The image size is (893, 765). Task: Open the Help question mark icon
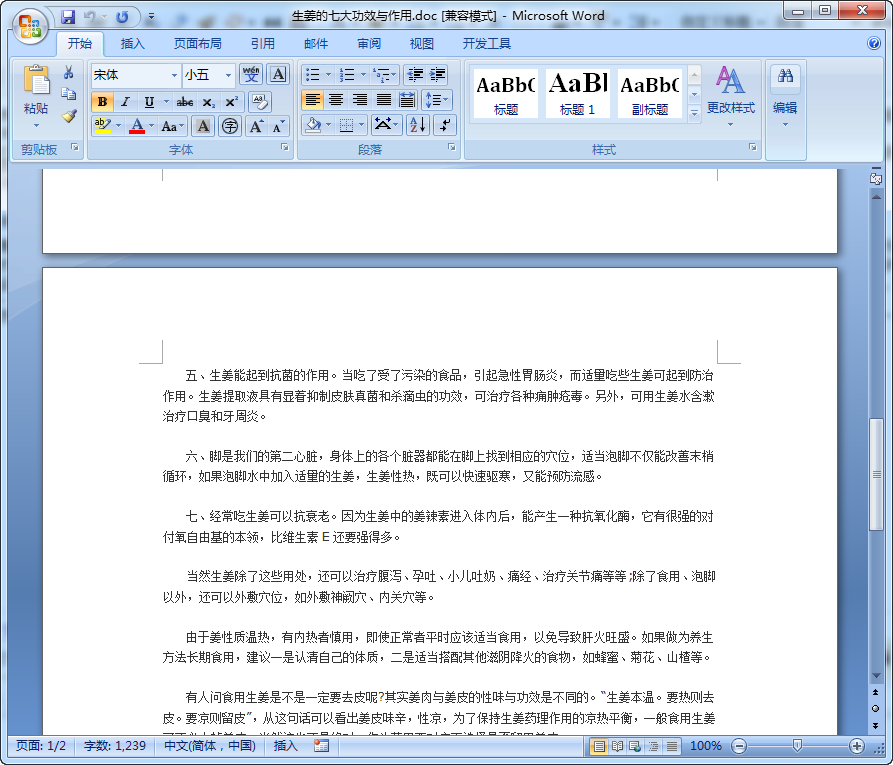[874, 43]
